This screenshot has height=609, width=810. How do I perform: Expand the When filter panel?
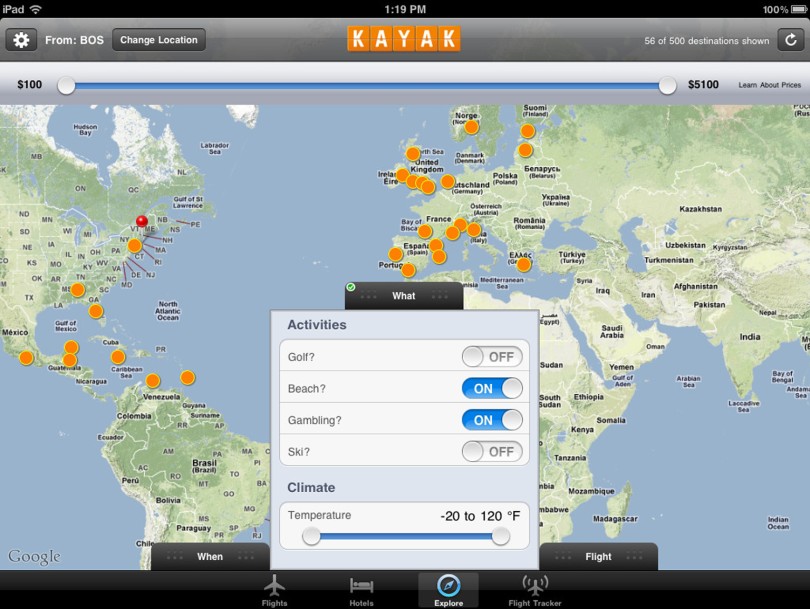coord(210,556)
